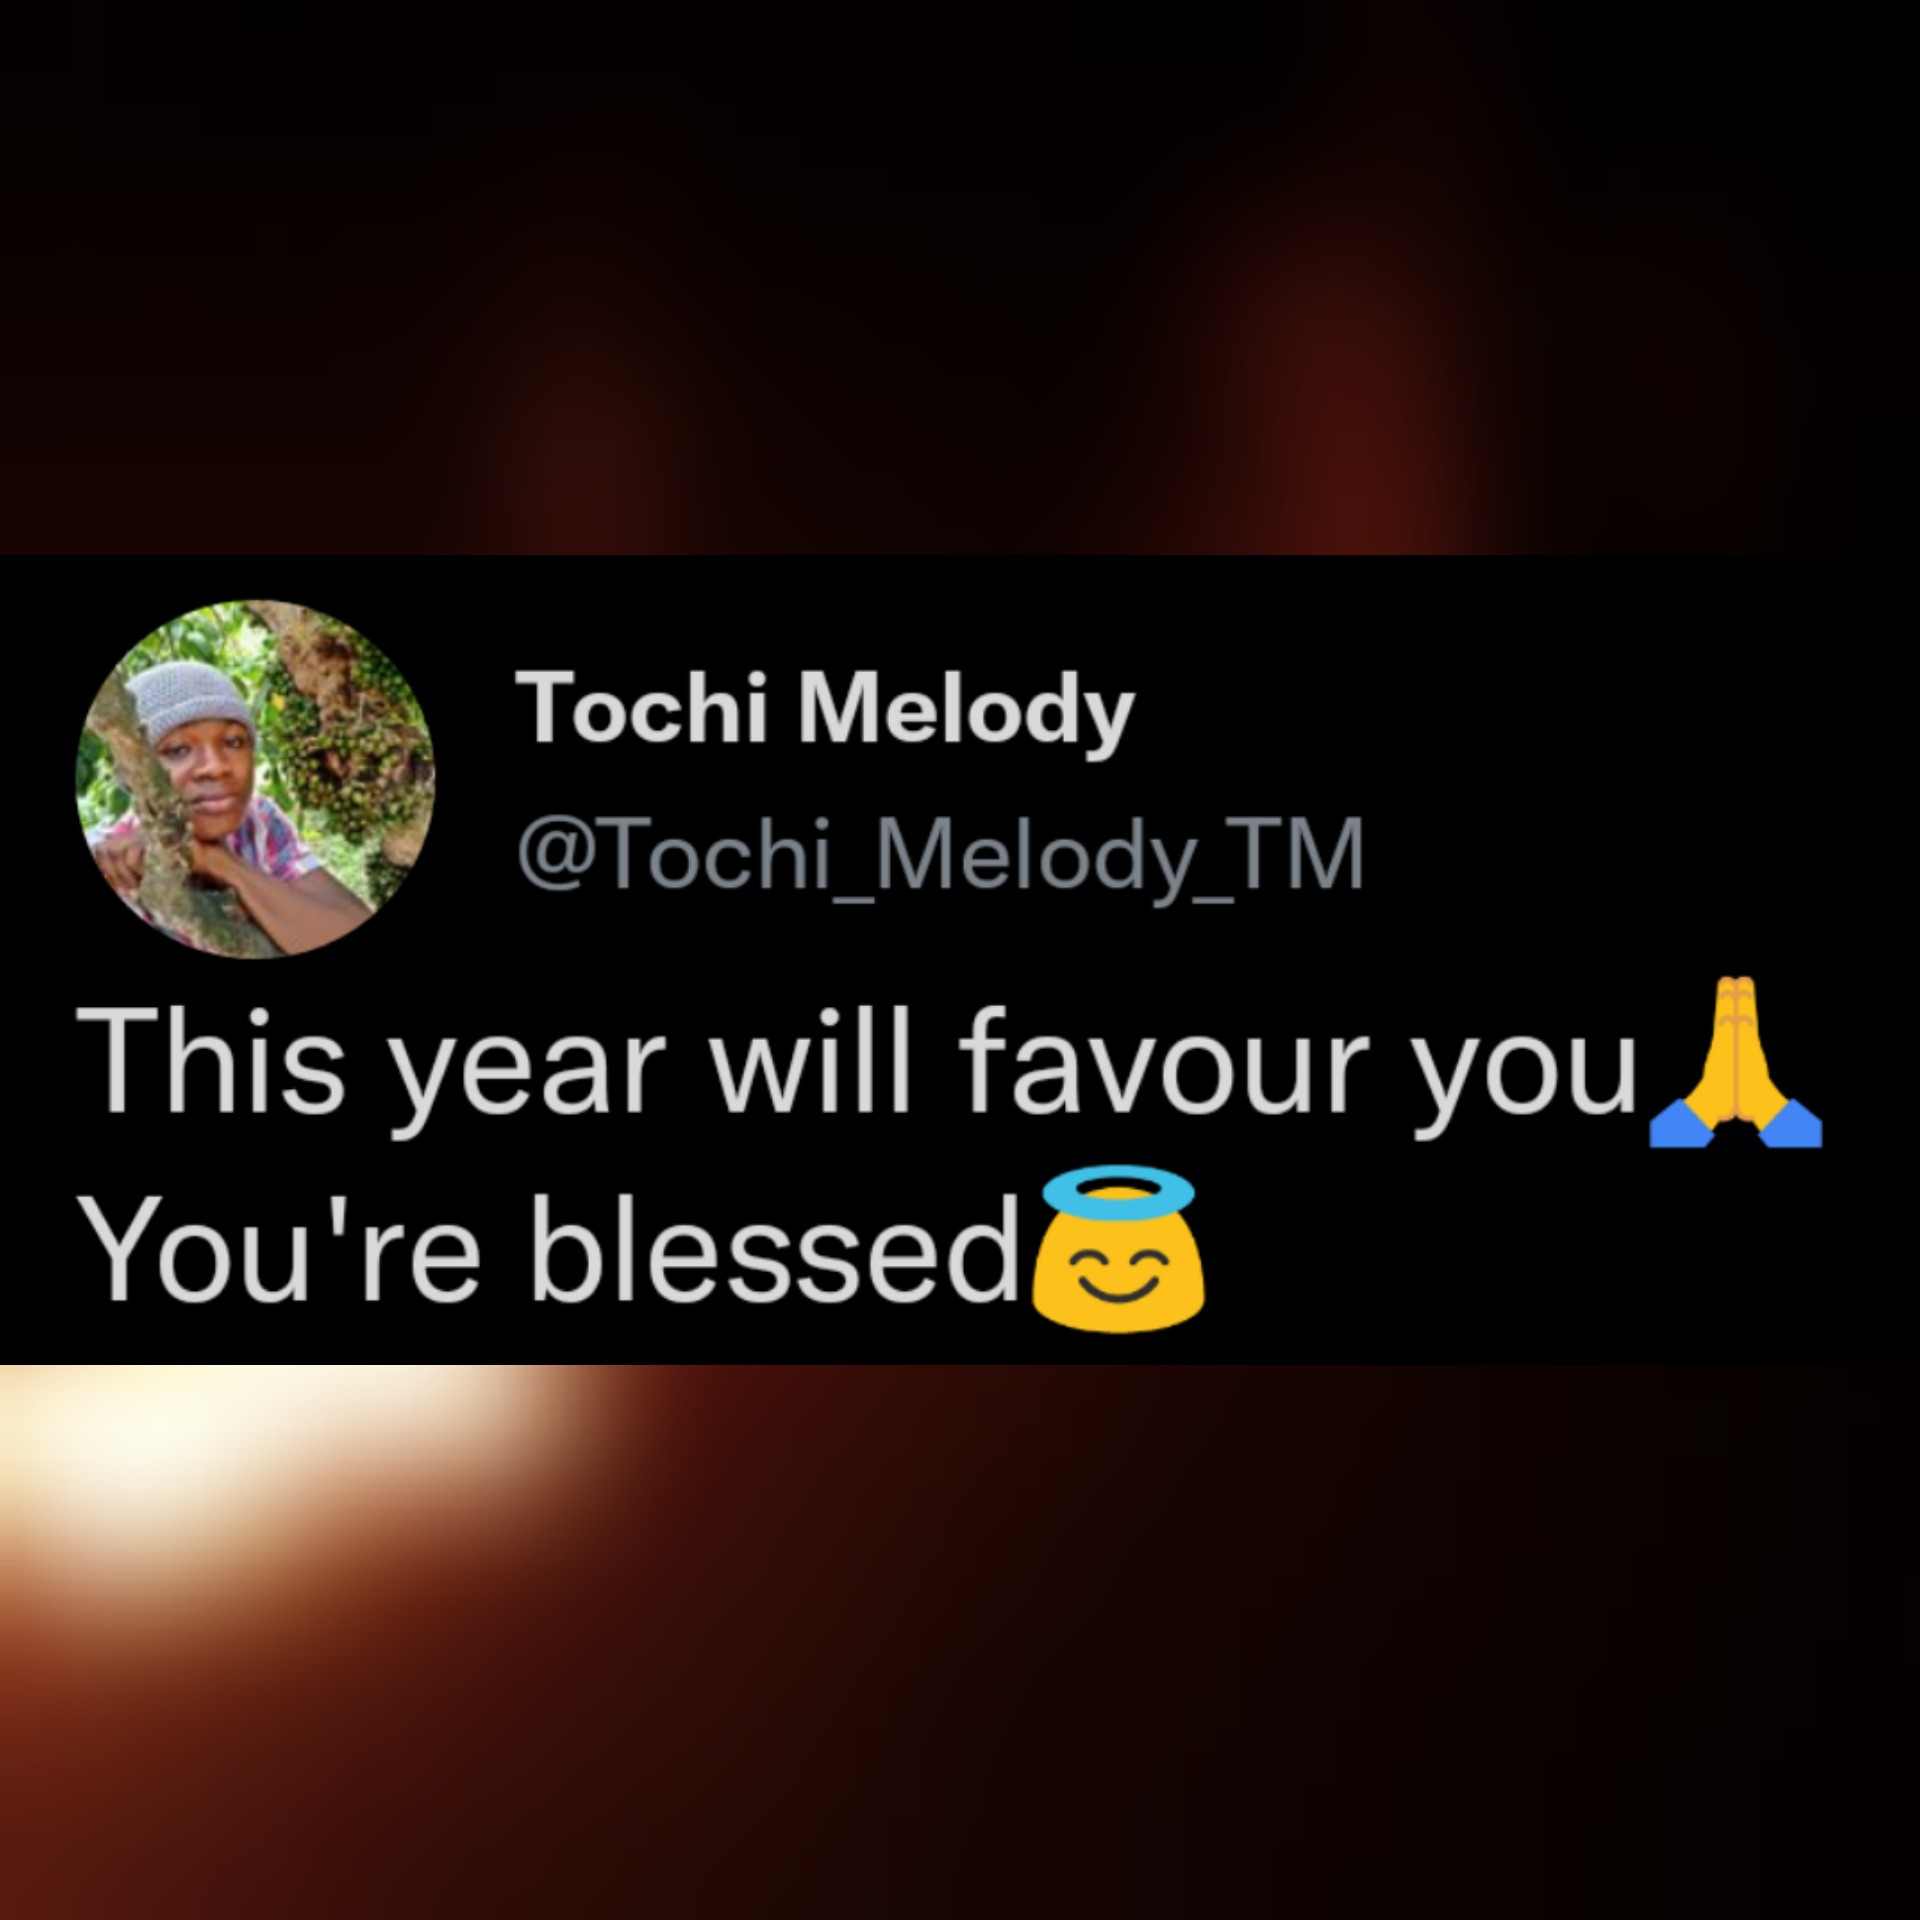Click the smiling mouth of halo emoji
Image resolution: width=1920 pixels, height=1920 pixels.
click(x=1120, y=1291)
